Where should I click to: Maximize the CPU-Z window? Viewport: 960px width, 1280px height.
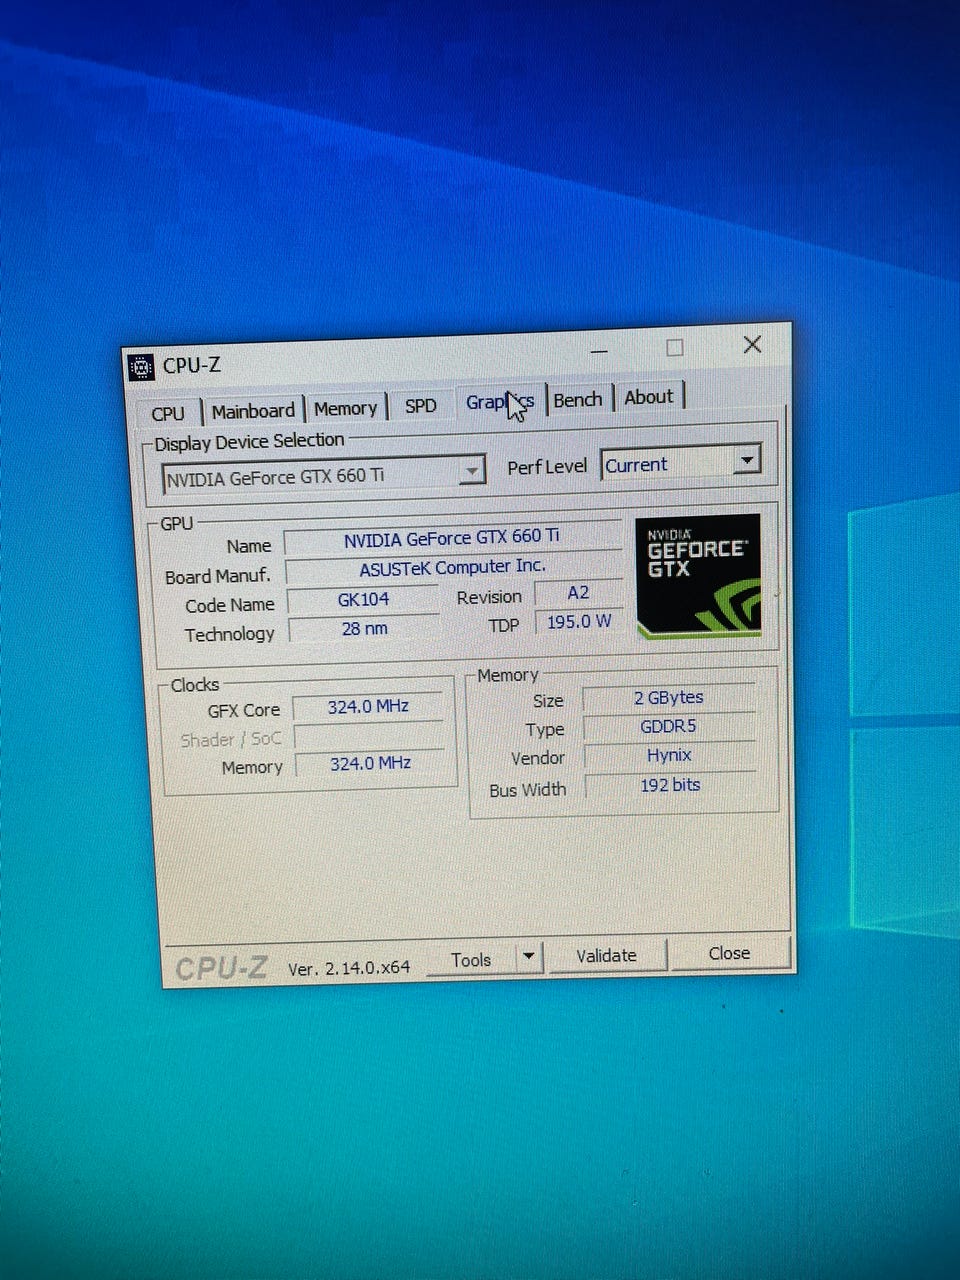tap(675, 347)
